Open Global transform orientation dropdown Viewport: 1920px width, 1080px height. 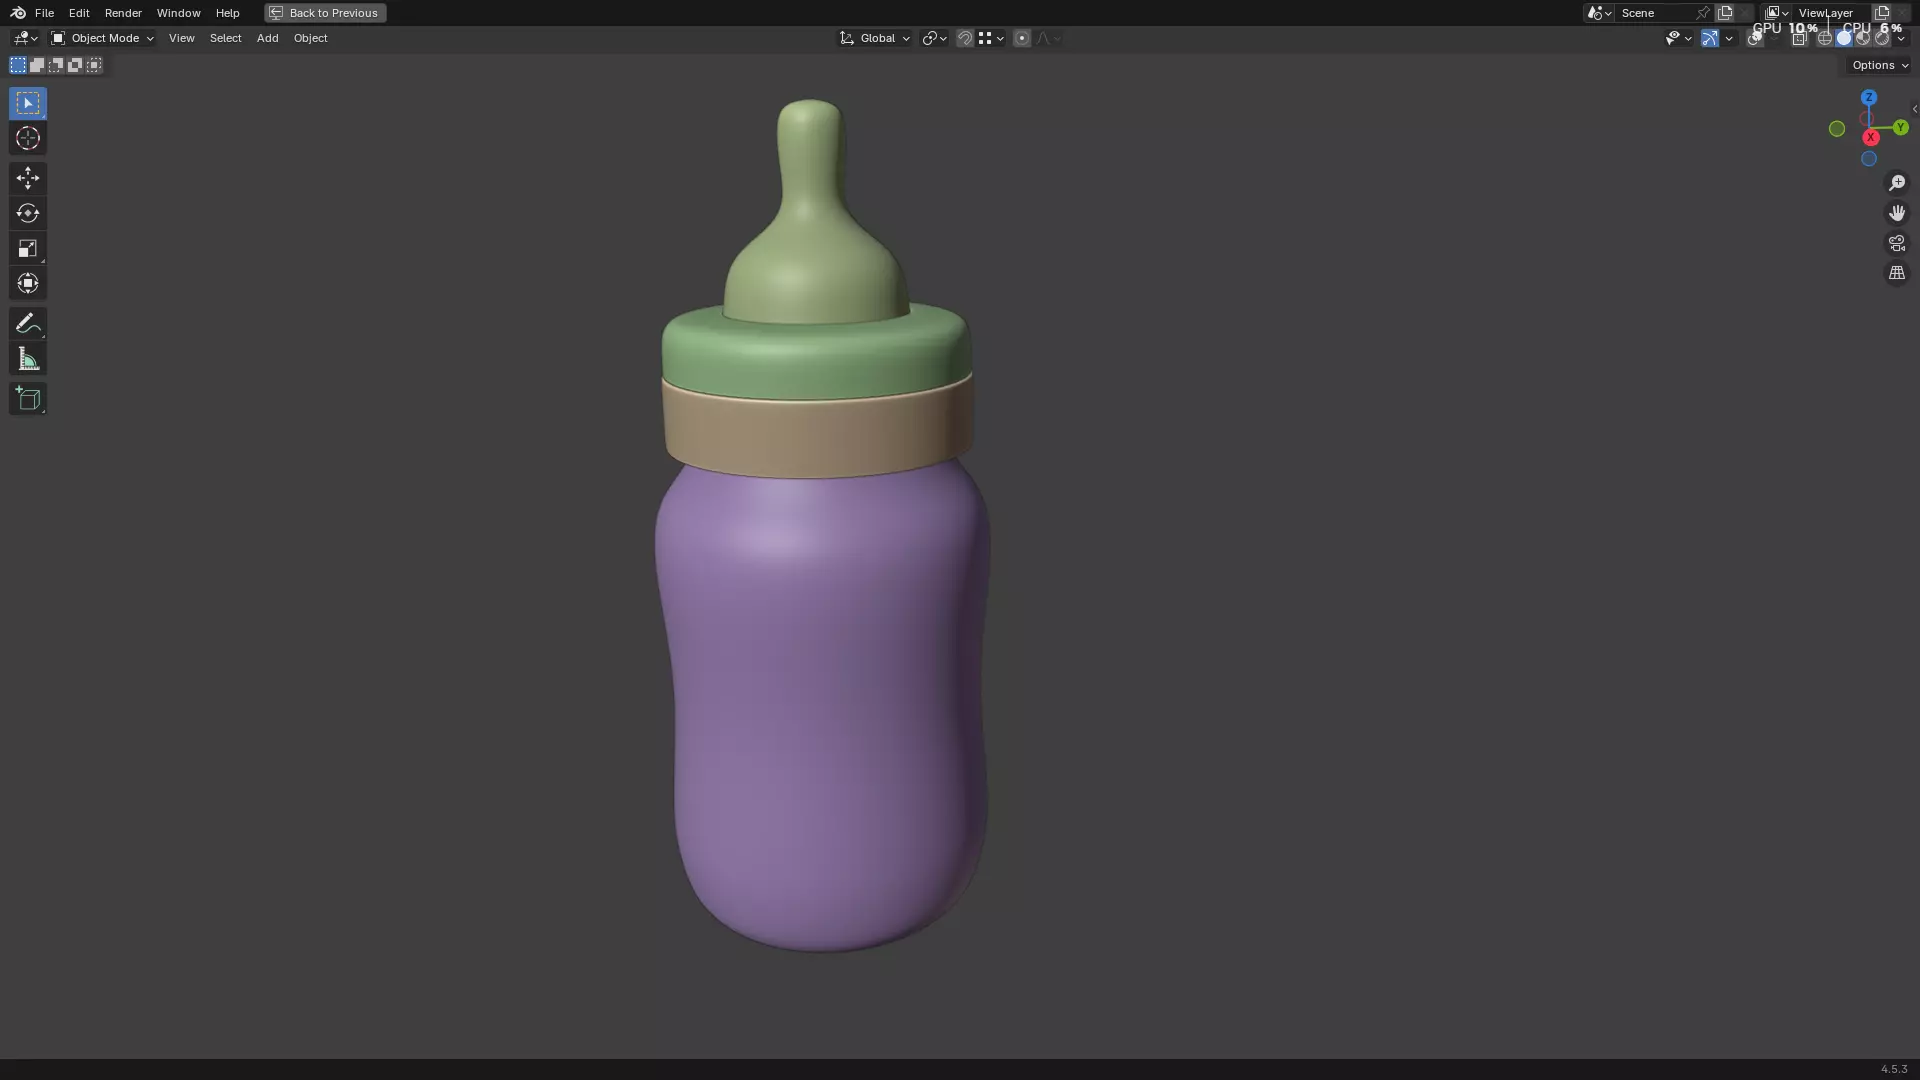point(875,38)
